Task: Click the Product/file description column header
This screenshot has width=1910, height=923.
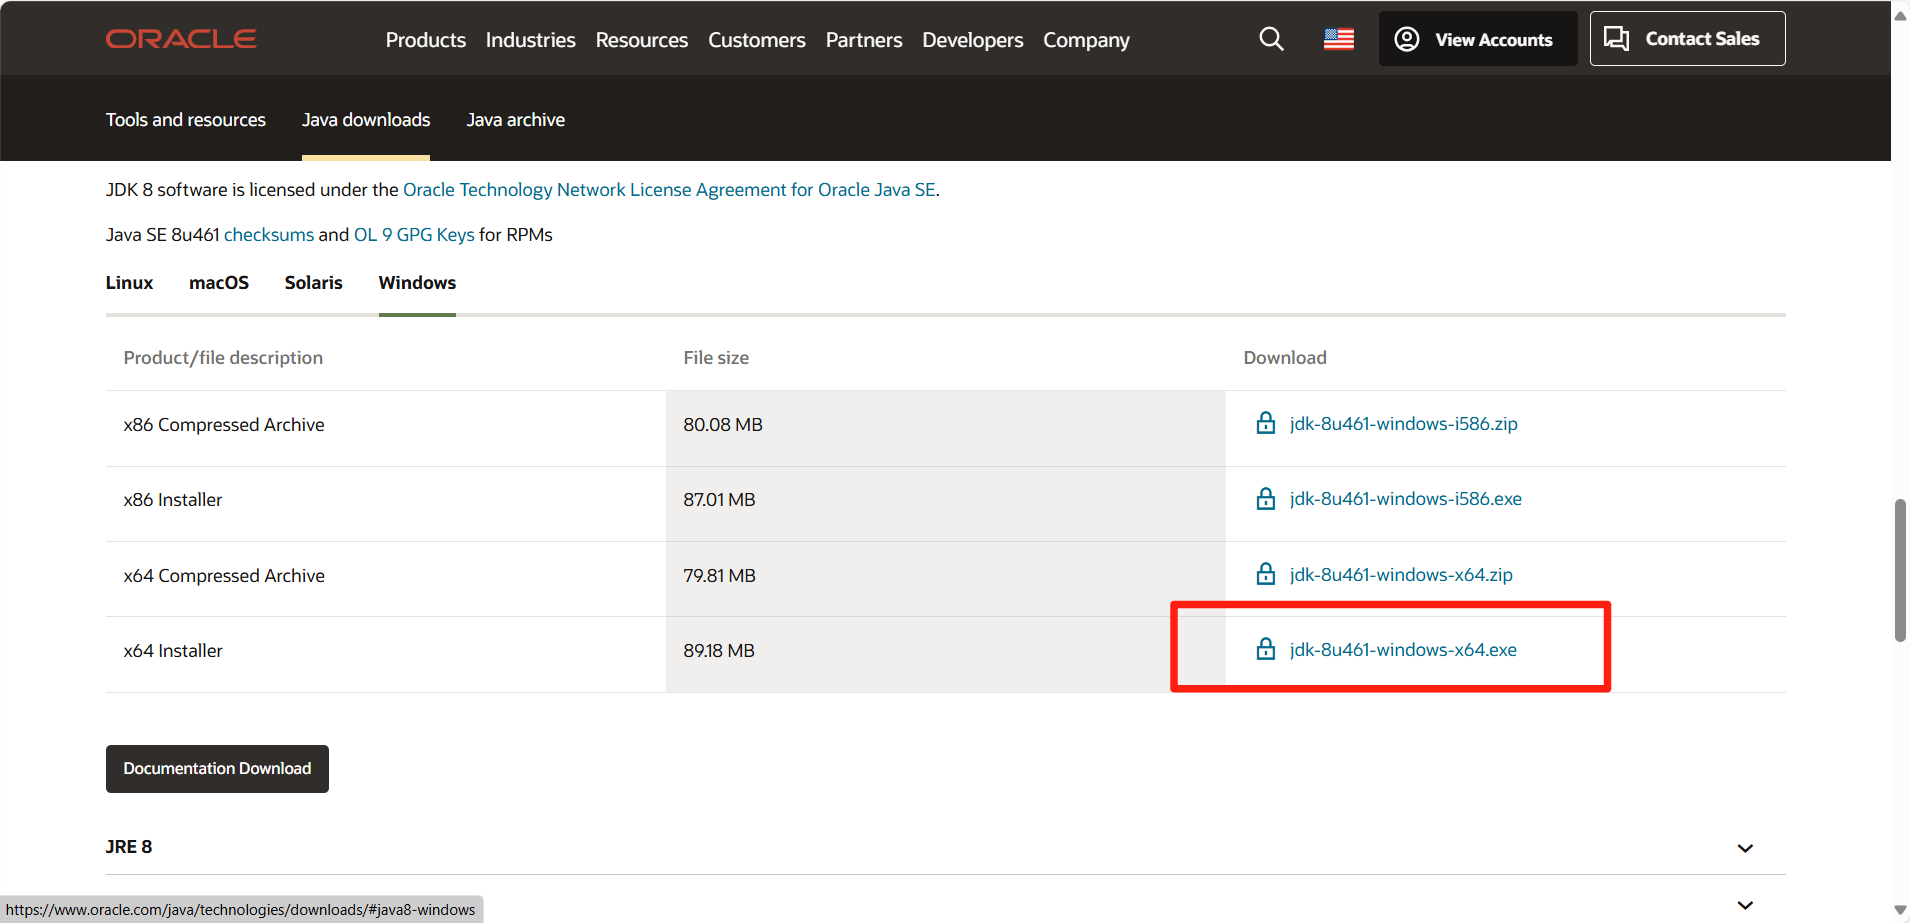Action: [x=223, y=358]
